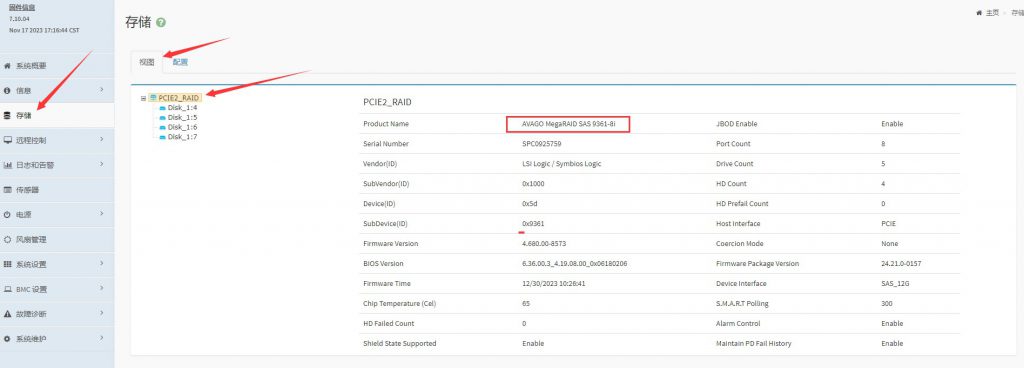Image resolution: width=1024 pixels, height=368 pixels.
Task: Click chip temperature value 65
Action: tap(526, 303)
